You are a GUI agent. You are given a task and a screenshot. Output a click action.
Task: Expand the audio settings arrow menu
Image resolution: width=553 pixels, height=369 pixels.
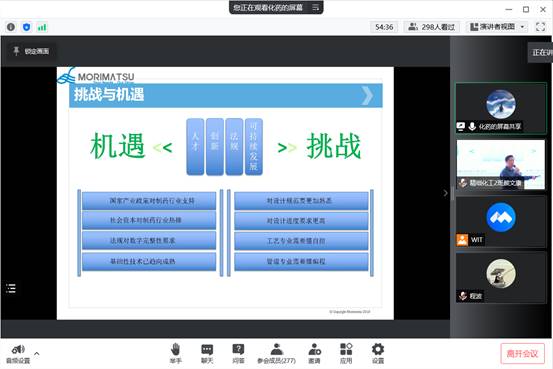tap(37, 353)
